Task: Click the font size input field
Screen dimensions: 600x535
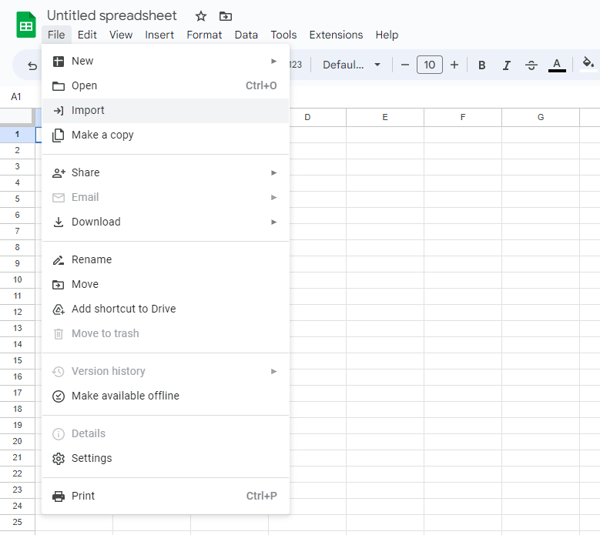Action: click(429, 65)
